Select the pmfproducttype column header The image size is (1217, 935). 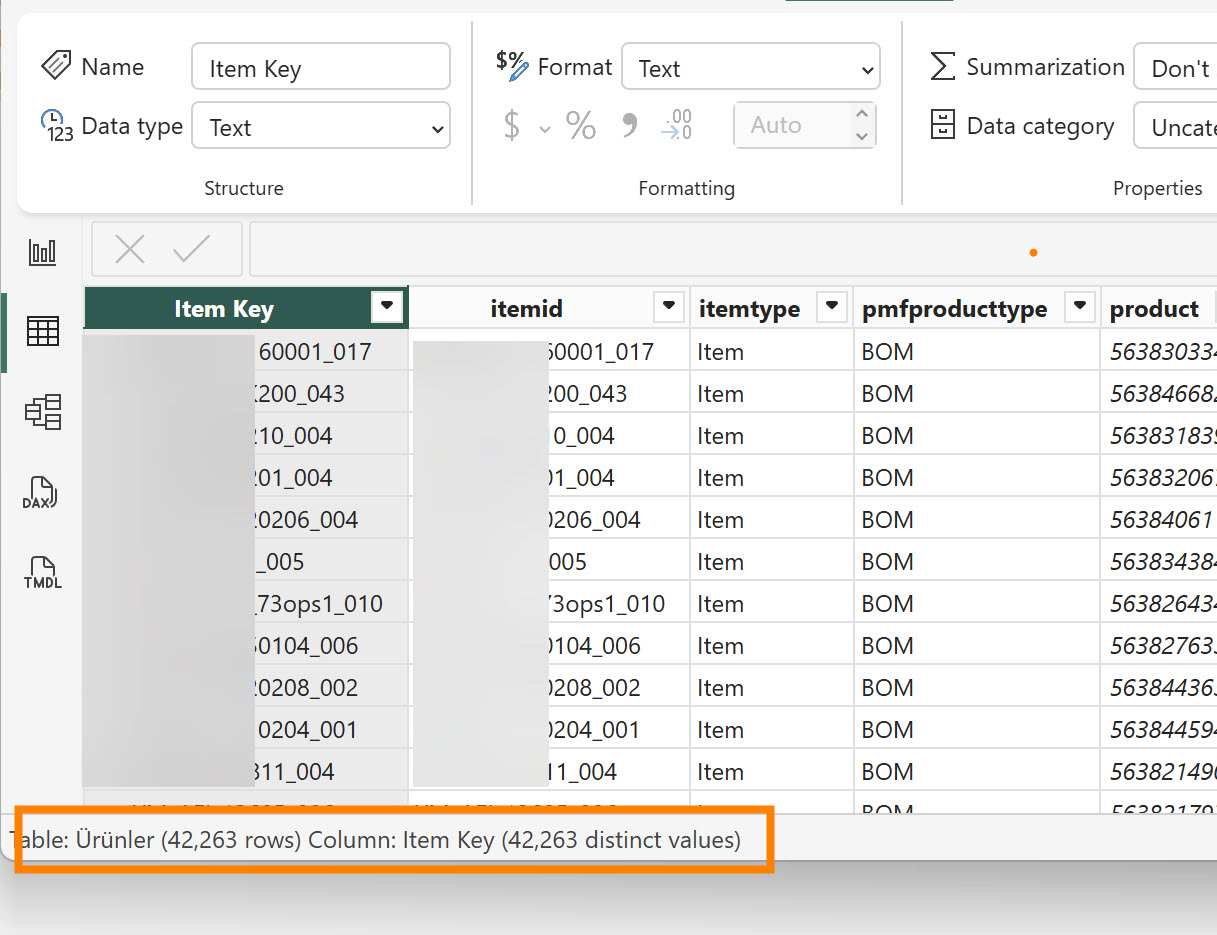click(954, 309)
